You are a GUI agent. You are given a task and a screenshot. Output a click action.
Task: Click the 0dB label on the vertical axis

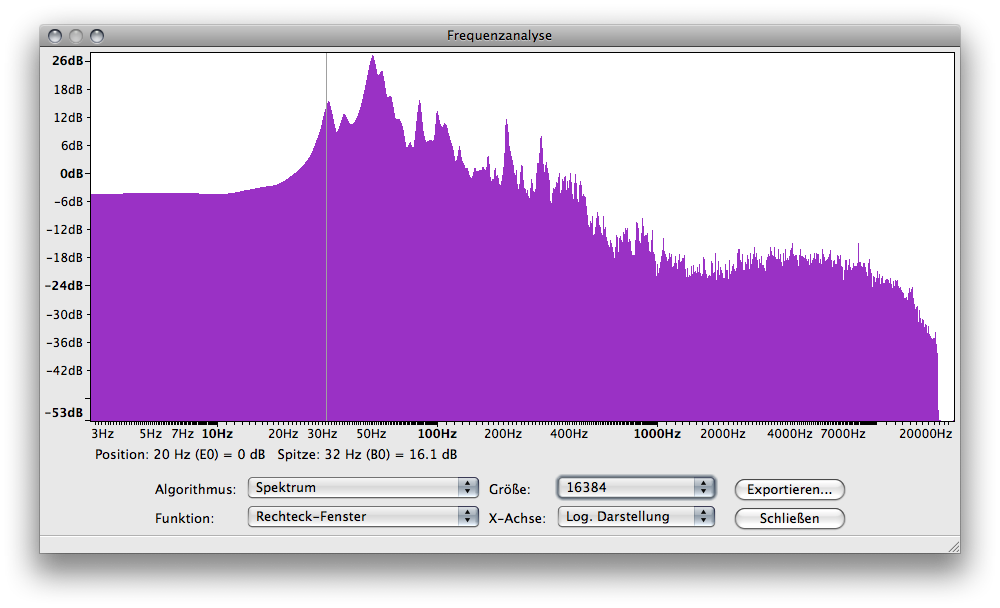pyautogui.click(x=71, y=174)
